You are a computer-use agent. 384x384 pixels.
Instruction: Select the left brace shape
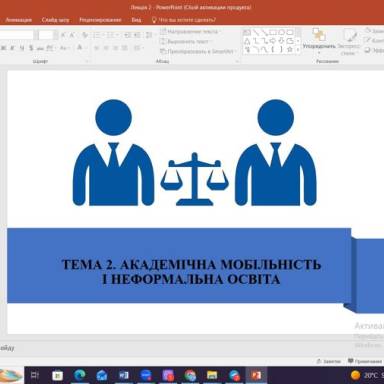point(273,49)
